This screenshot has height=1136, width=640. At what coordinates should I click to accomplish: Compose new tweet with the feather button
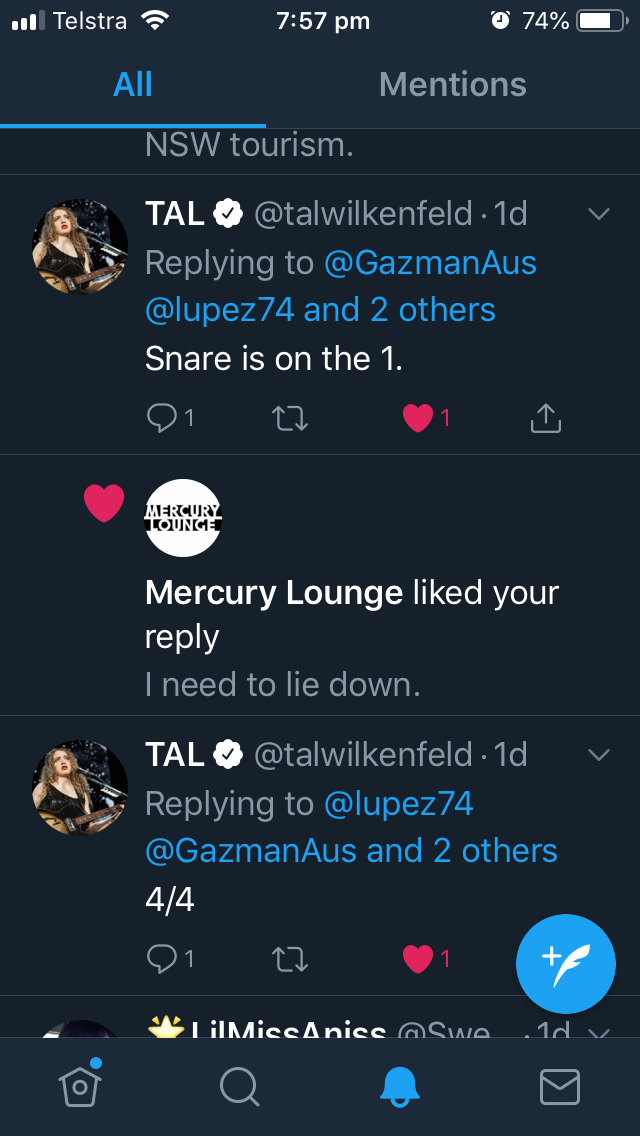pyautogui.click(x=565, y=964)
